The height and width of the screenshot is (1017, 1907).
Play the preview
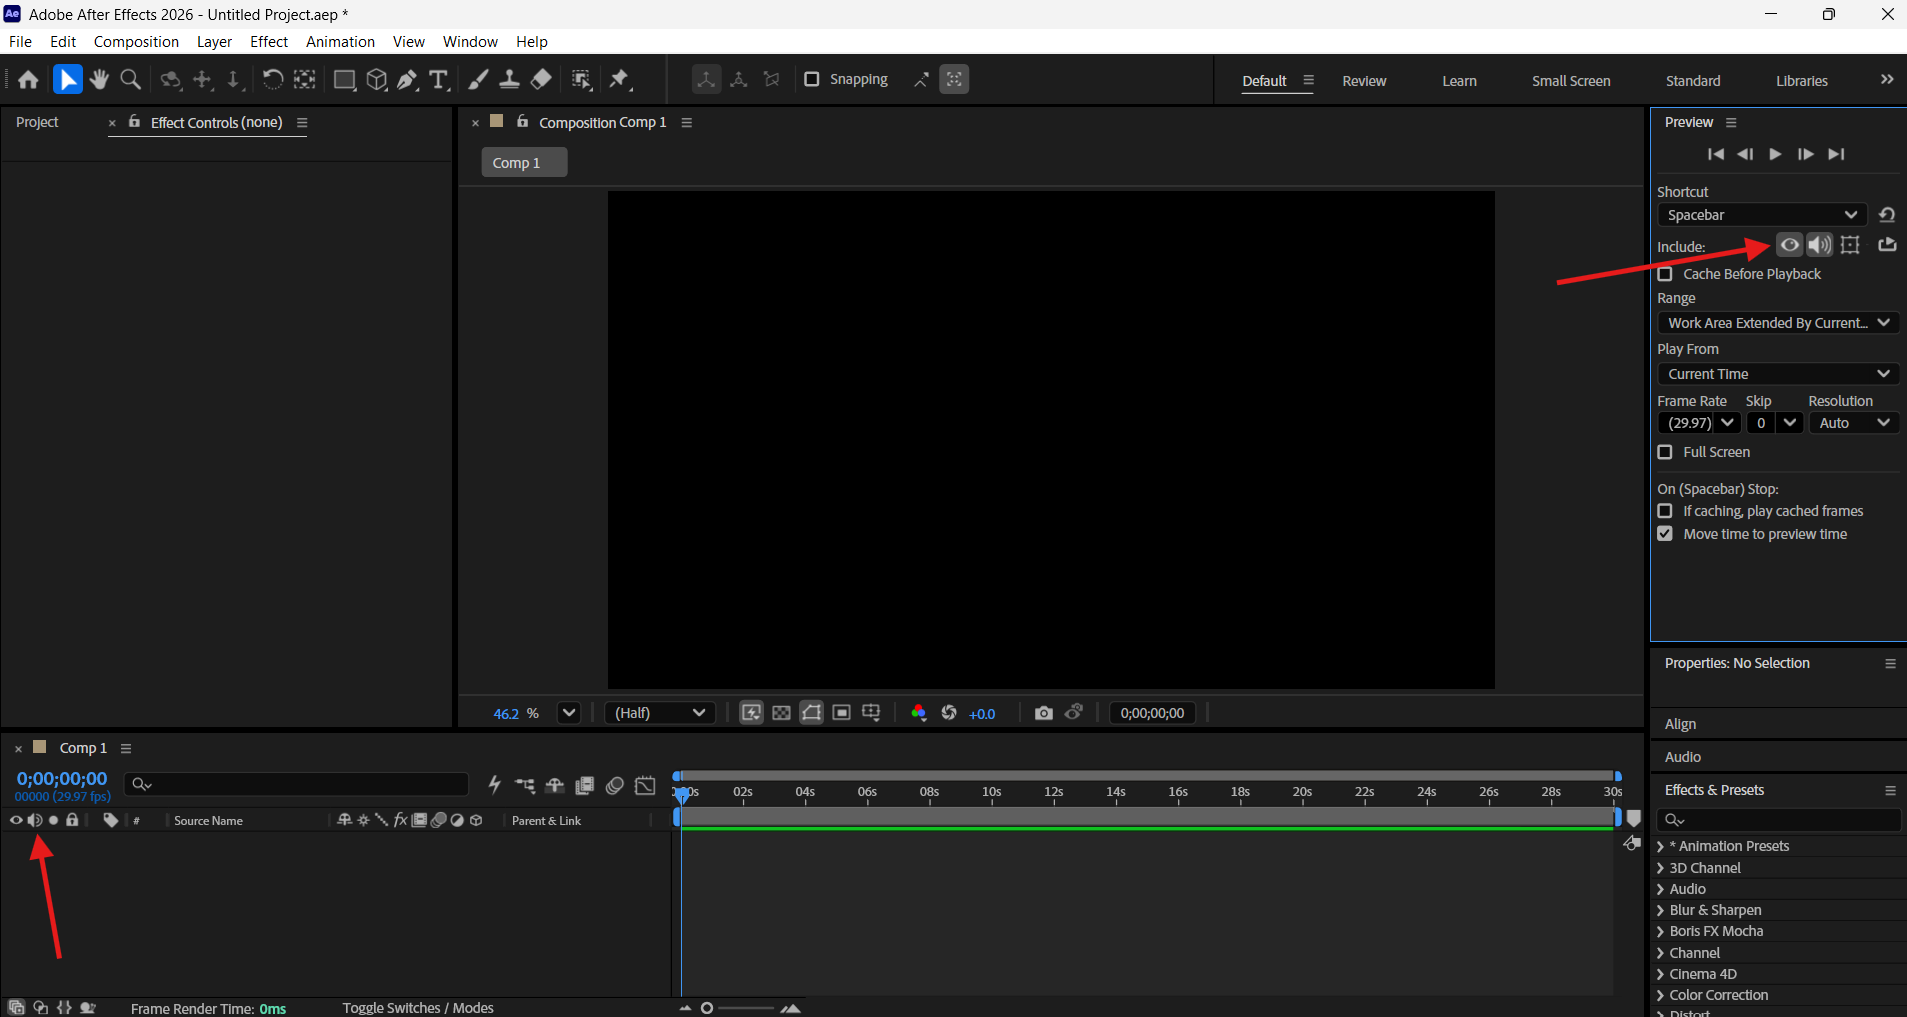pyautogui.click(x=1775, y=154)
